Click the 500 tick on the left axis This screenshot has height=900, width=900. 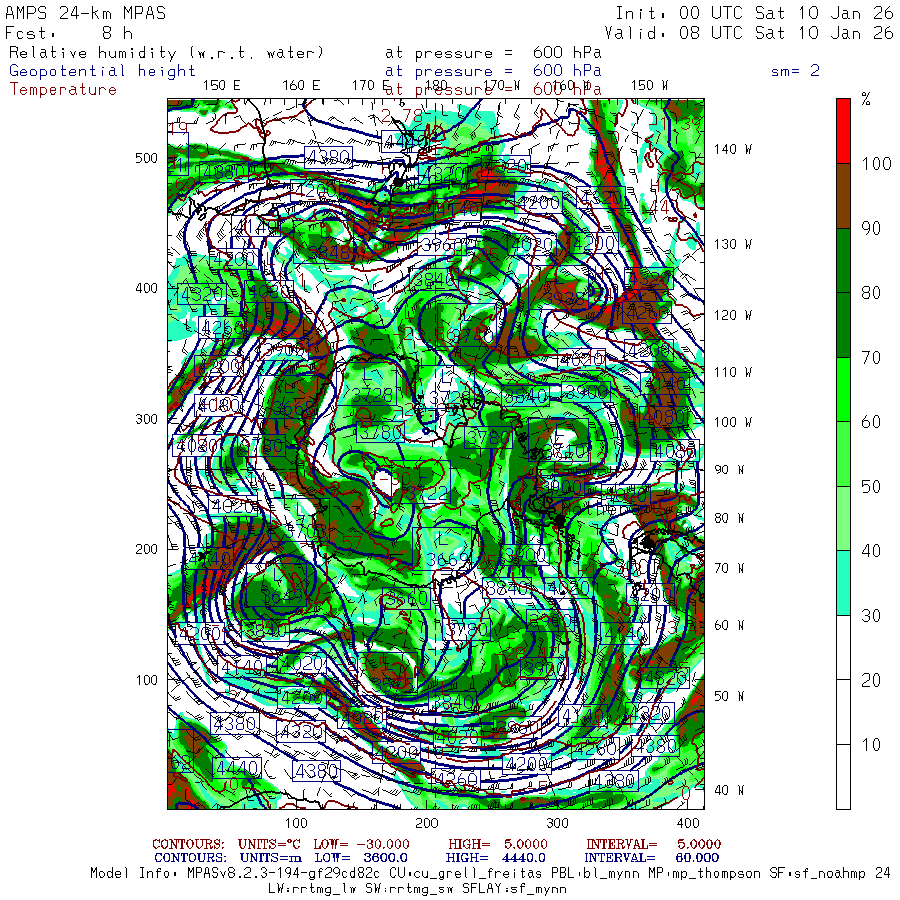click(147, 158)
